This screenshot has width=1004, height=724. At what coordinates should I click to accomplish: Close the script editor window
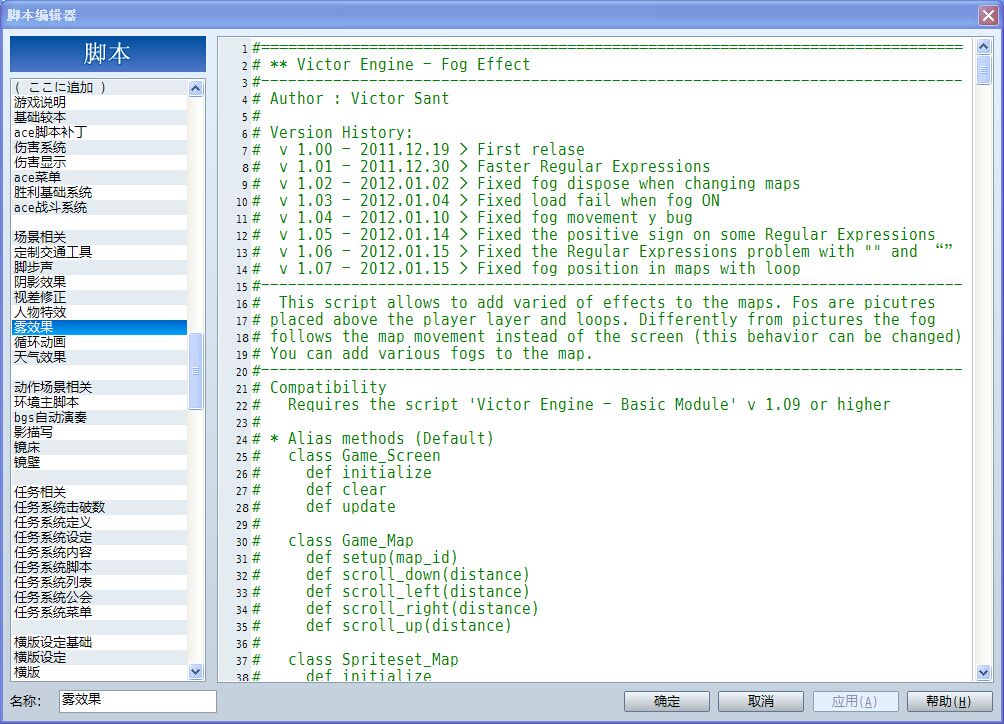tap(989, 15)
